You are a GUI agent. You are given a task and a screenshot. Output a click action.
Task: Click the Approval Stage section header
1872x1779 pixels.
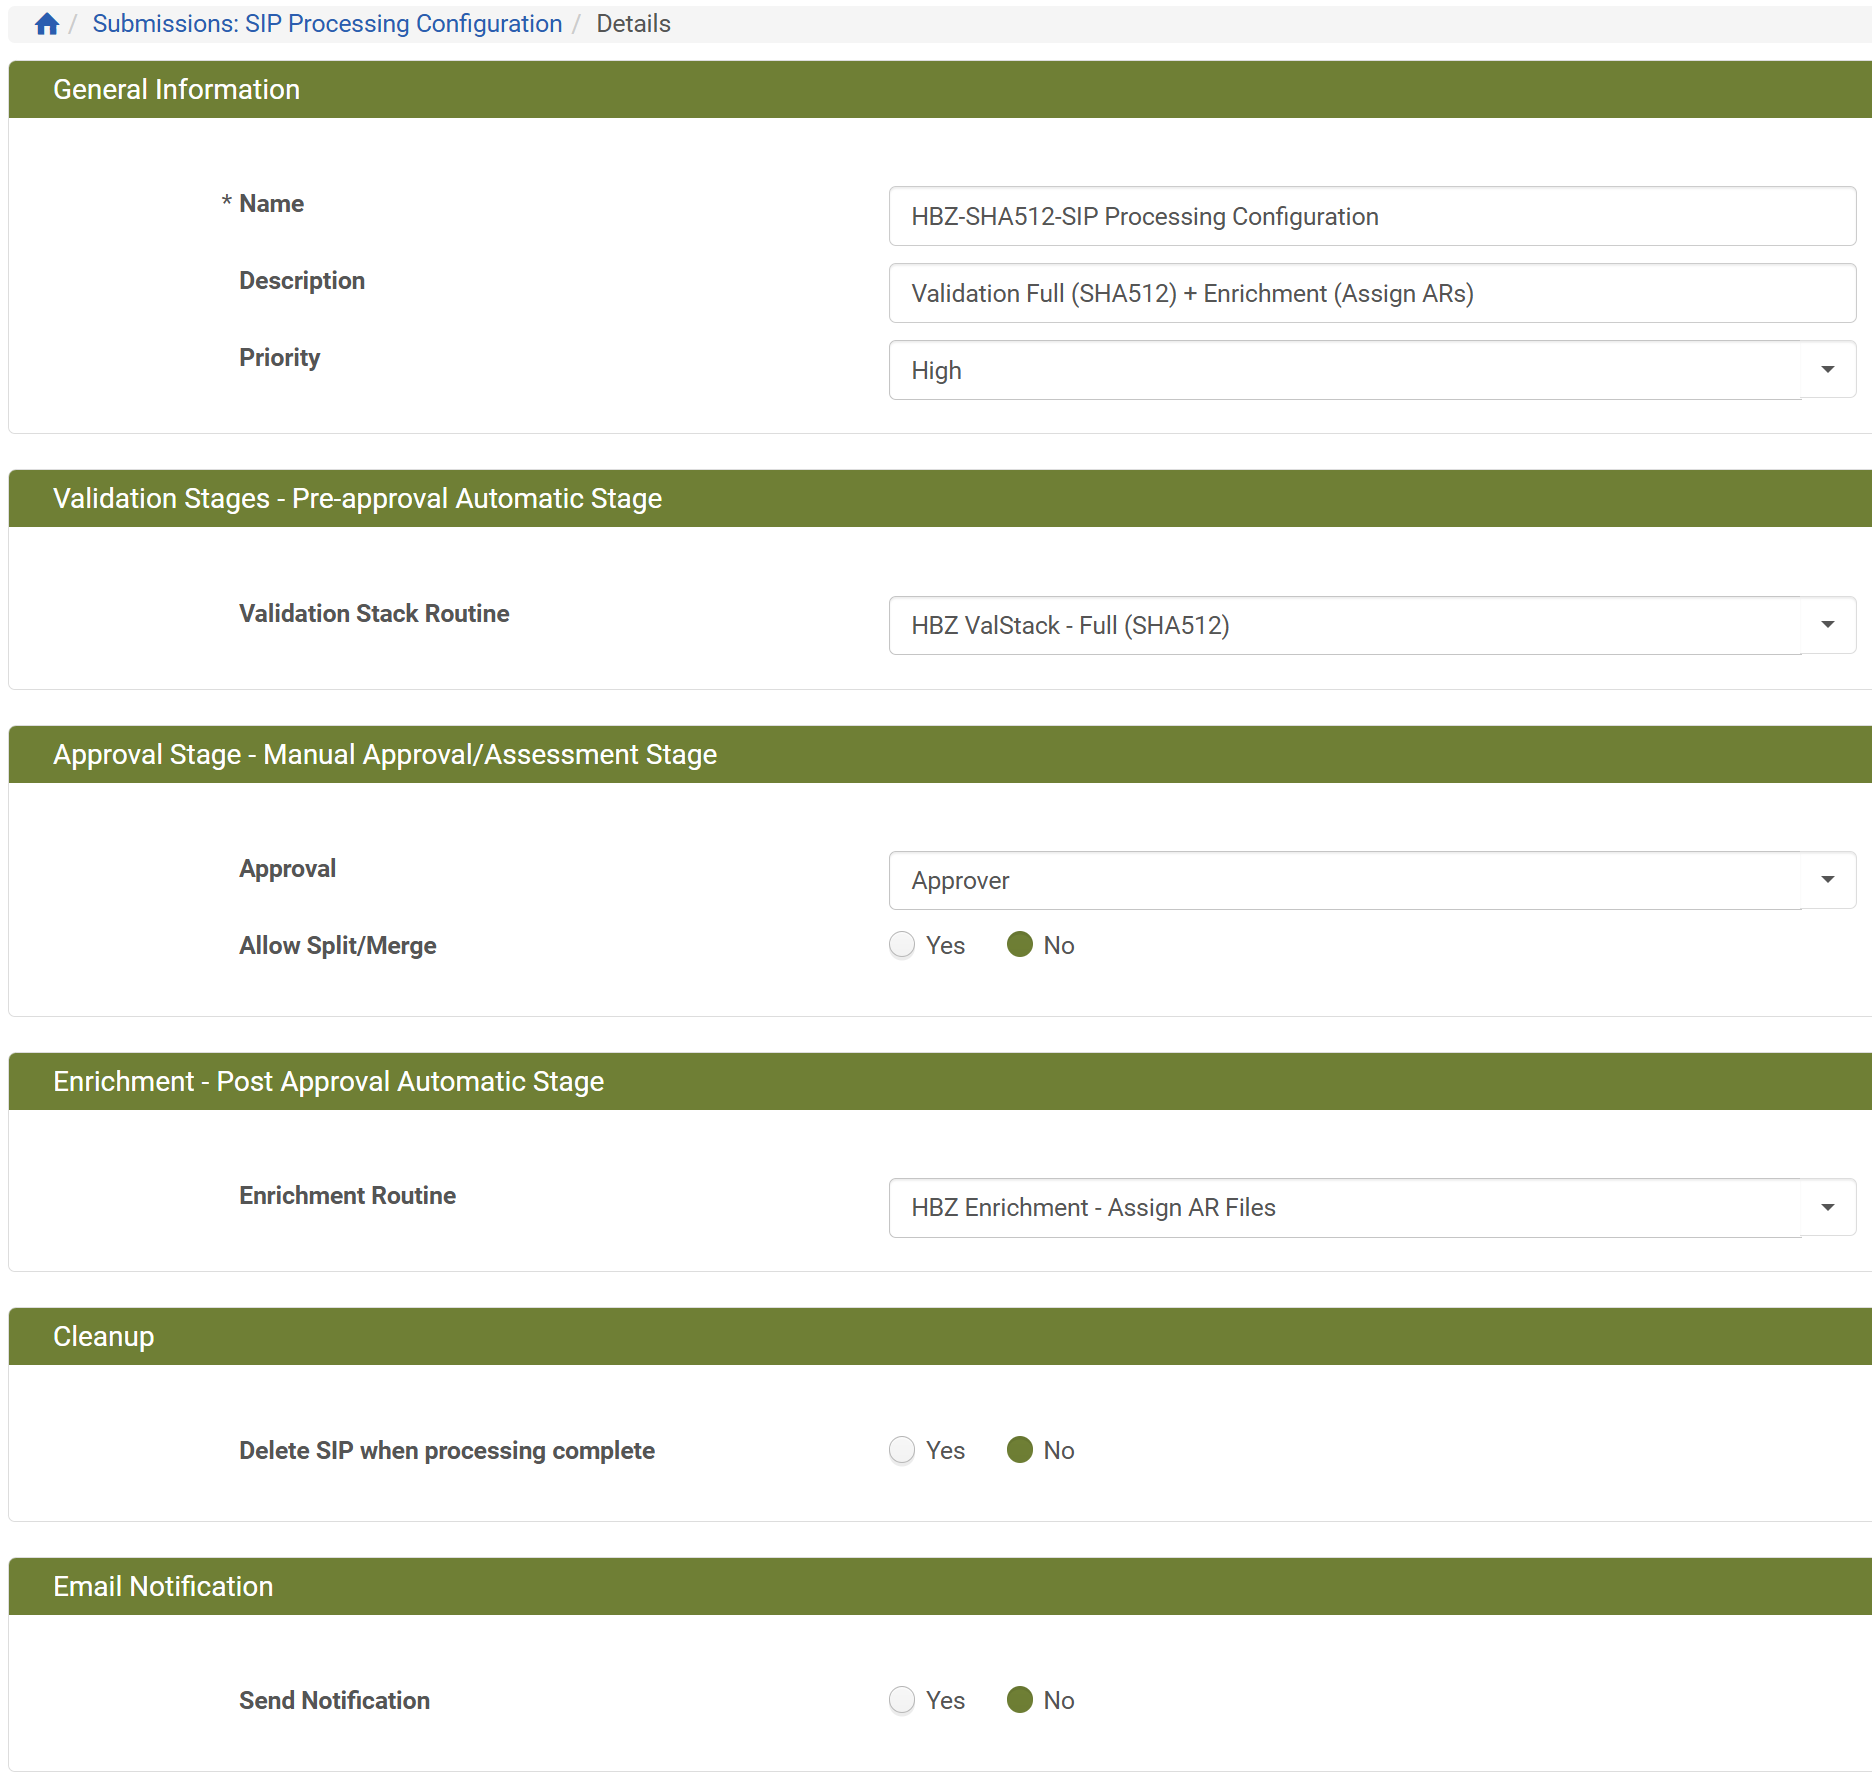(x=384, y=754)
